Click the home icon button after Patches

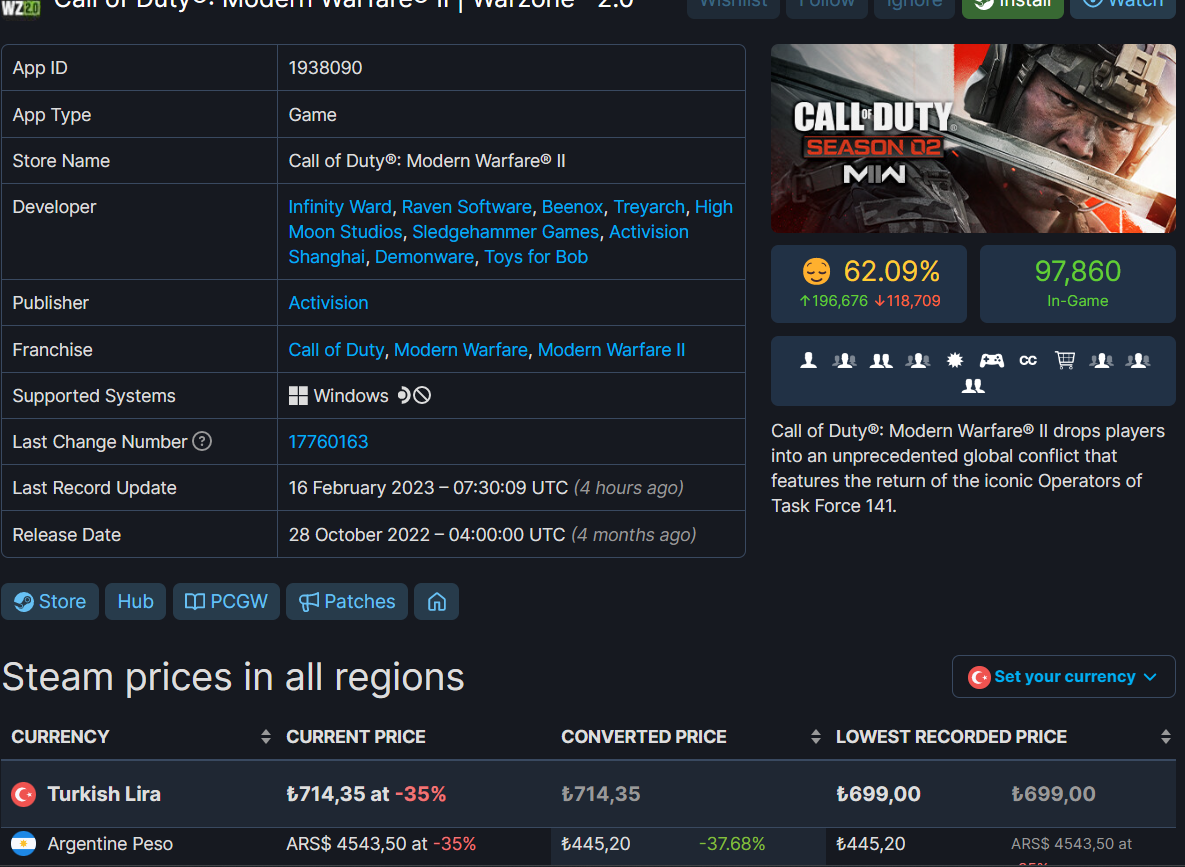(436, 602)
